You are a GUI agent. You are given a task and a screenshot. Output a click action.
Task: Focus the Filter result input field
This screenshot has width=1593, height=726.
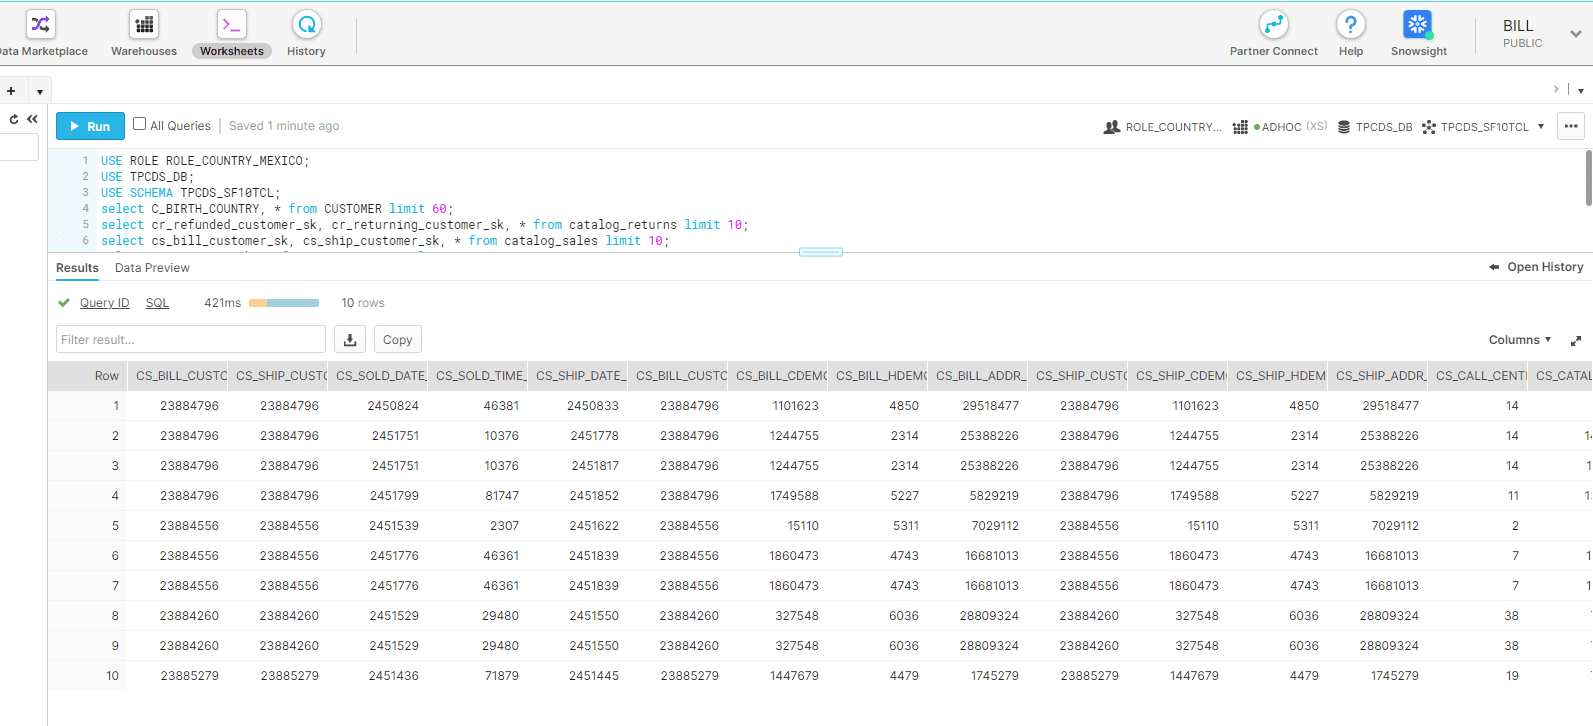point(191,339)
